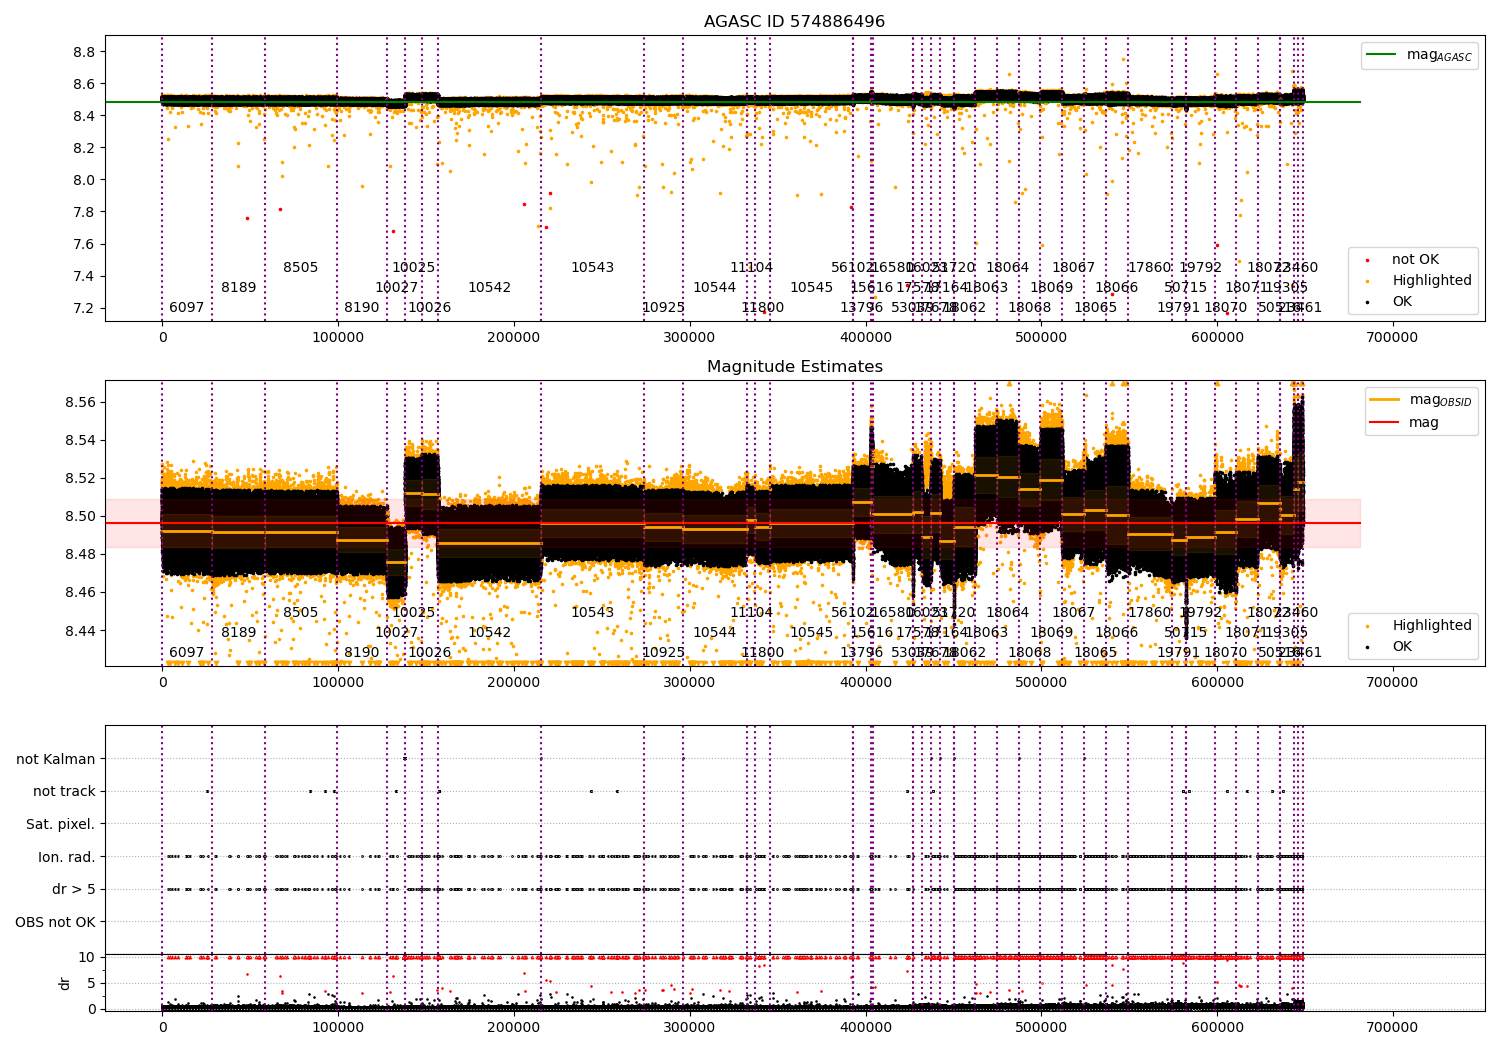Click the 8.44 y-axis tick label

click(81, 631)
